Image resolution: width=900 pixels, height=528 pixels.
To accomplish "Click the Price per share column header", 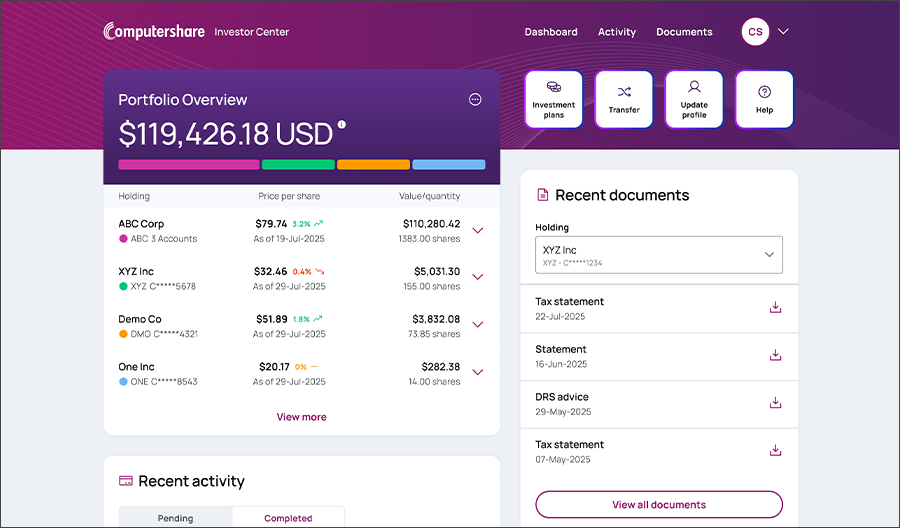I will (x=289, y=196).
